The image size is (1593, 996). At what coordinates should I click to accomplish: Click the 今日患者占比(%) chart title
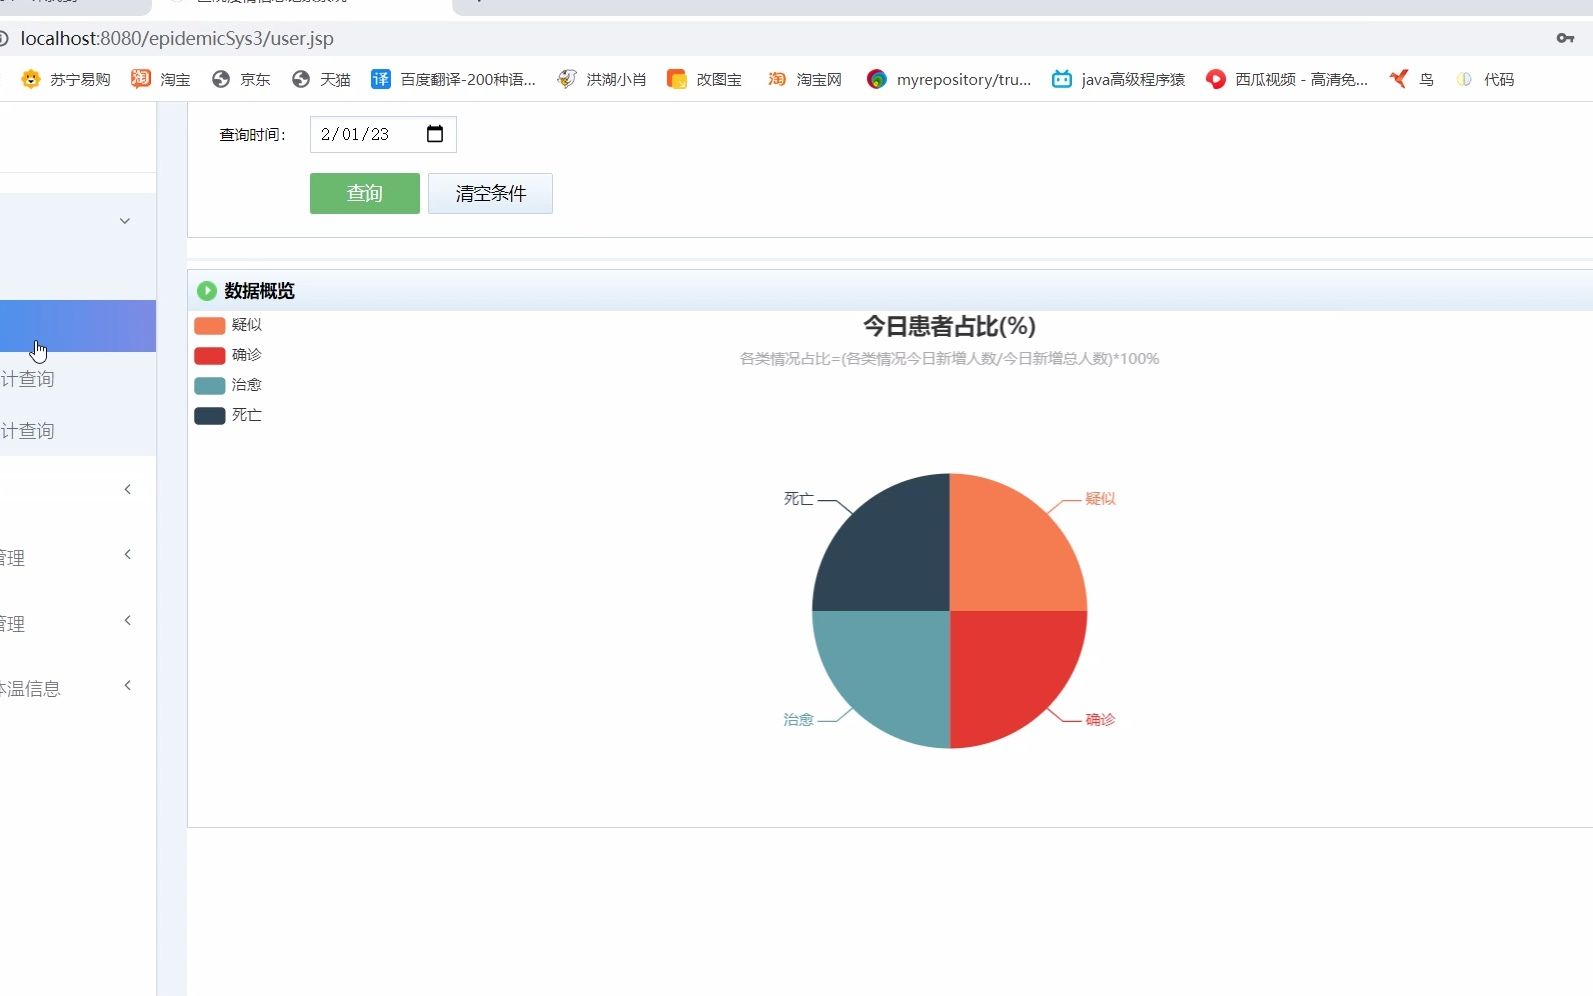(949, 326)
